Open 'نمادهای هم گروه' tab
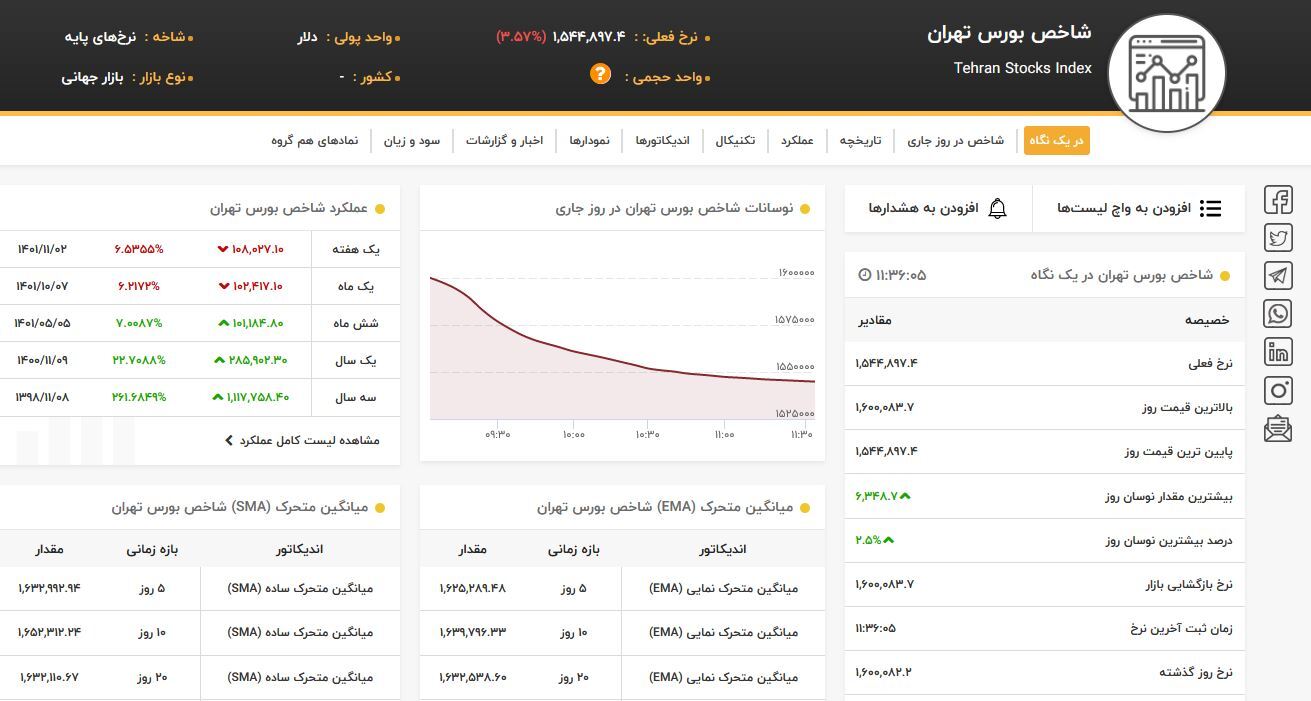 314,141
